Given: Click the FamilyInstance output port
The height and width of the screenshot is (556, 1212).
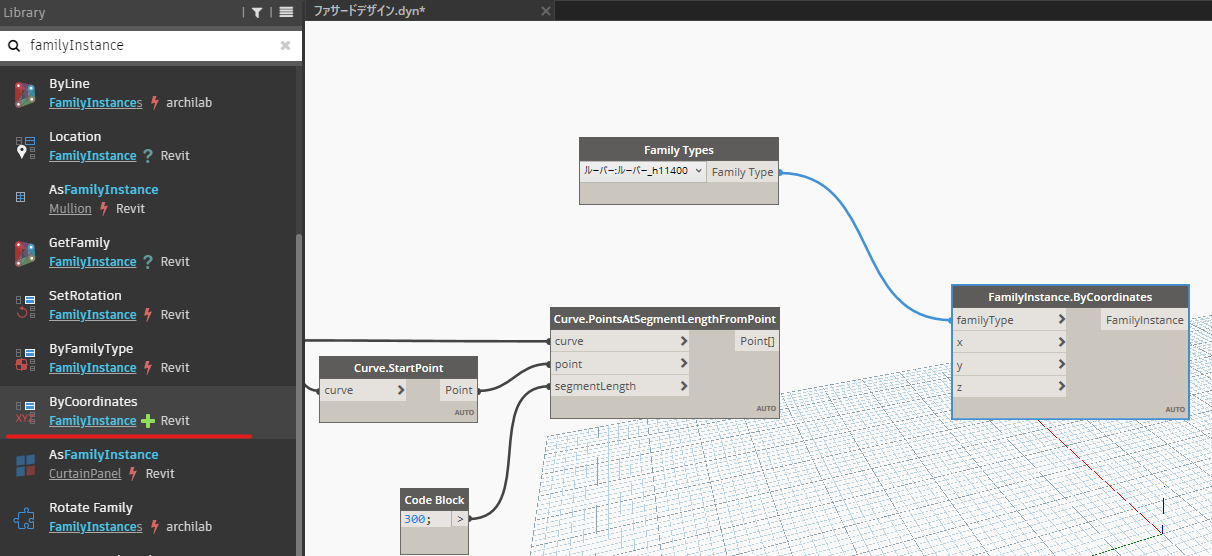Looking at the screenshot, I should (x=1145, y=320).
